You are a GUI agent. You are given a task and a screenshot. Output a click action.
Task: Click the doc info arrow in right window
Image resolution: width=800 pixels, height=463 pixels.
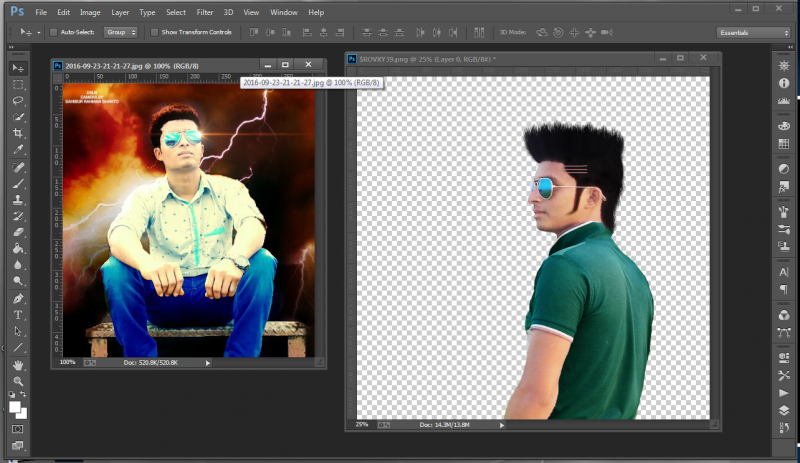502,425
